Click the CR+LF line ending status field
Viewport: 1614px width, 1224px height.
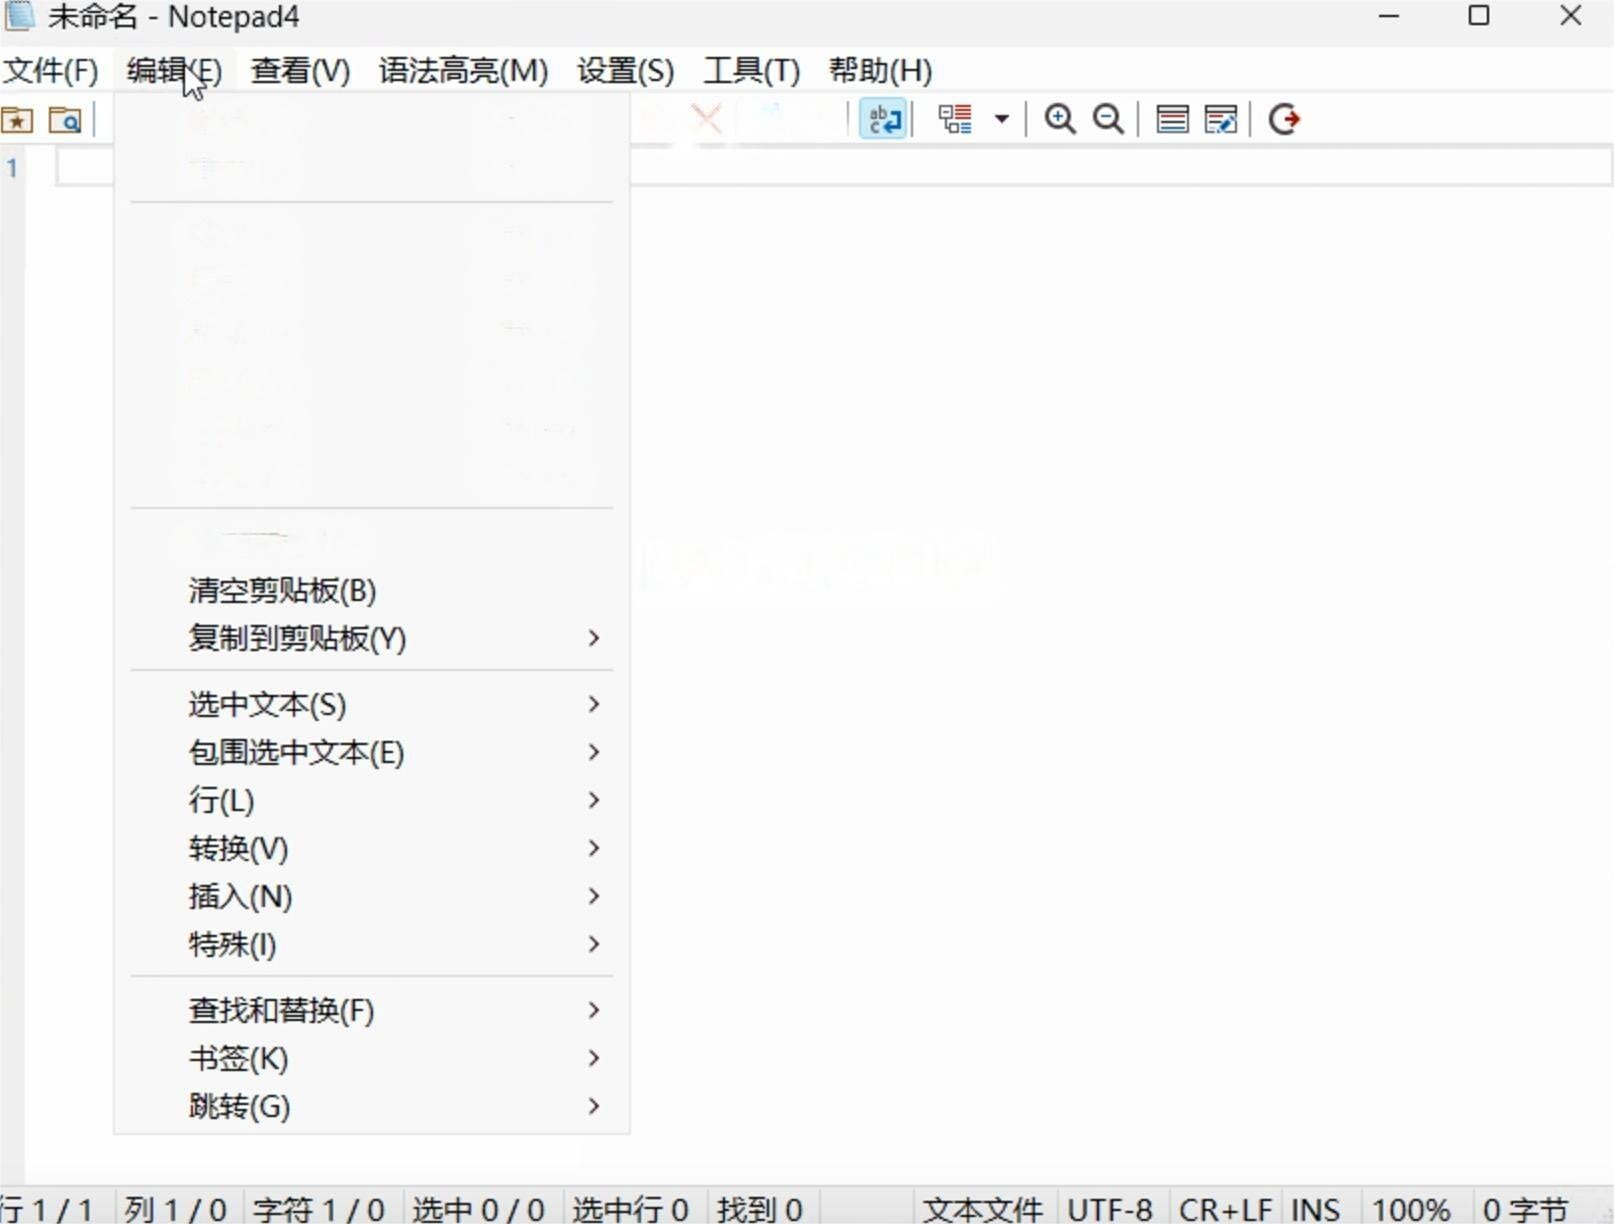1225,1209
